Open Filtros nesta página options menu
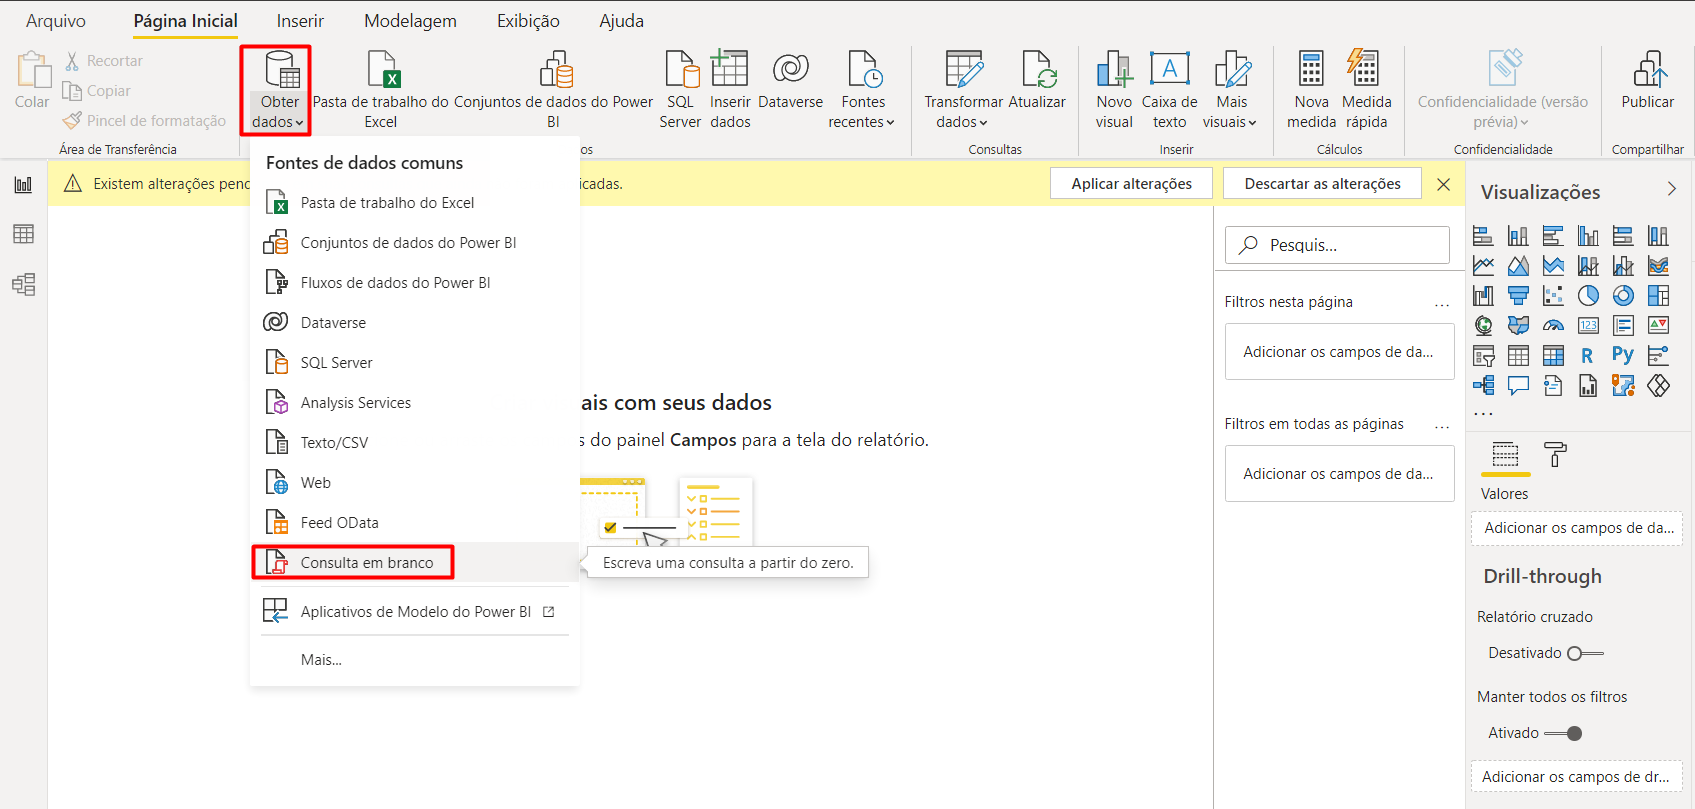 (1441, 303)
